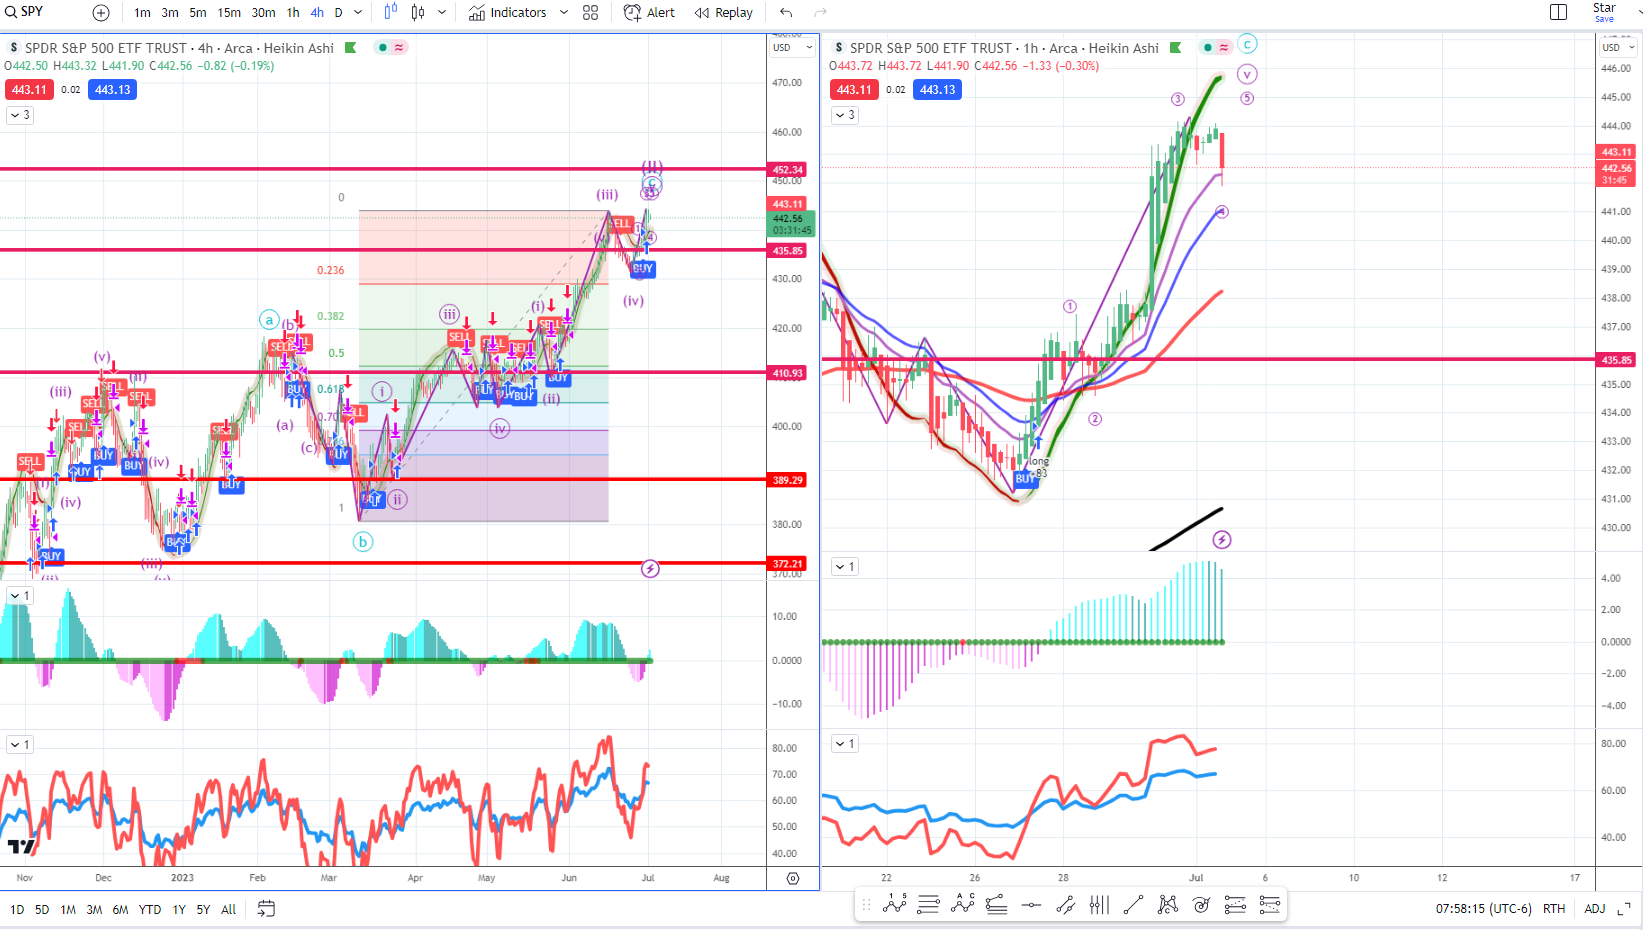Image resolution: width=1643 pixels, height=930 pixels.
Task: Select the Fib retracement lines tool
Action: click(x=996, y=905)
